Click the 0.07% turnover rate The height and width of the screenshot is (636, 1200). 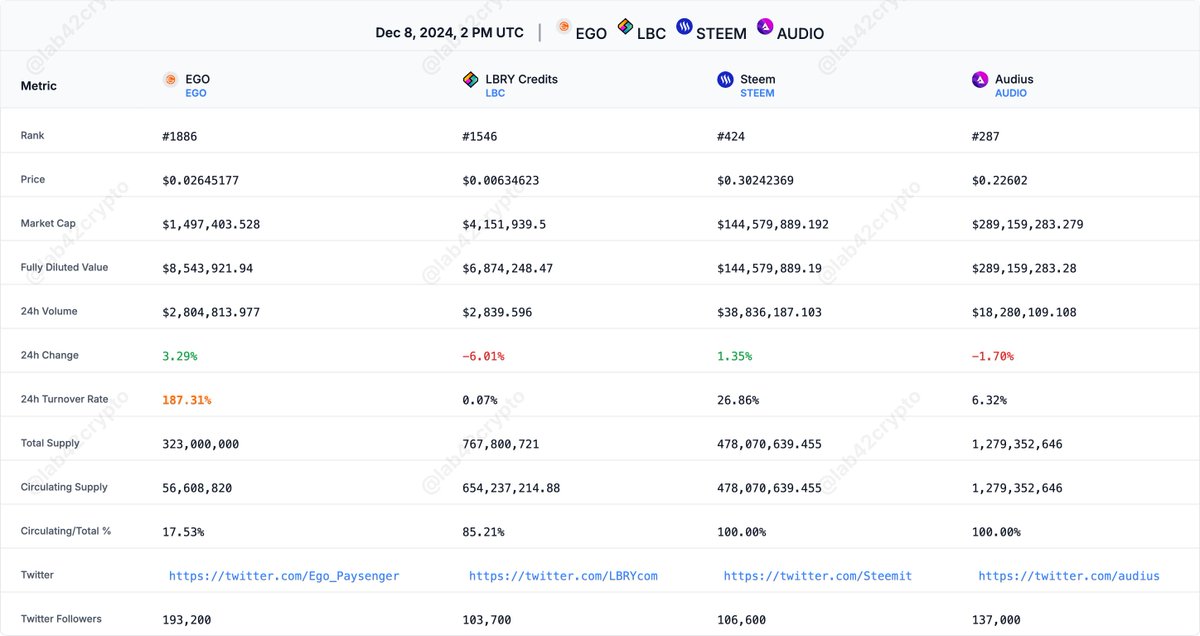pyautogui.click(x=480, y=400)
